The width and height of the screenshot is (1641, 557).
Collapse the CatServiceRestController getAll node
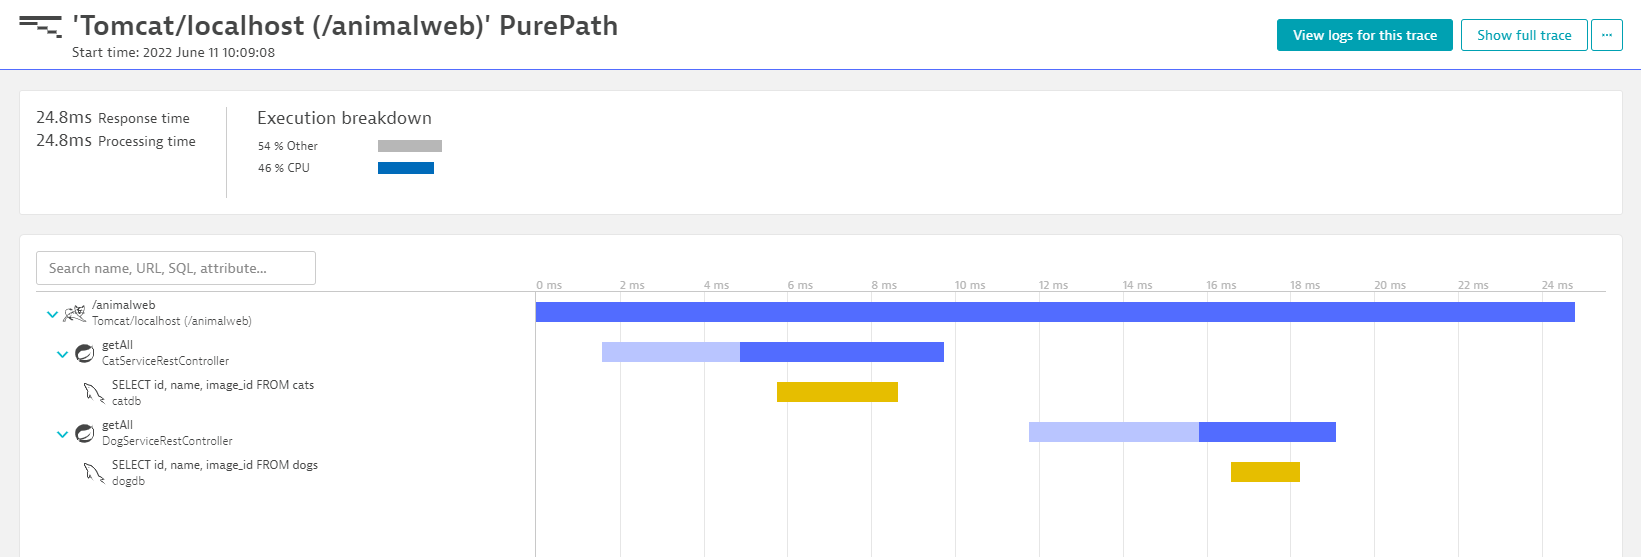tap(62, 354)
